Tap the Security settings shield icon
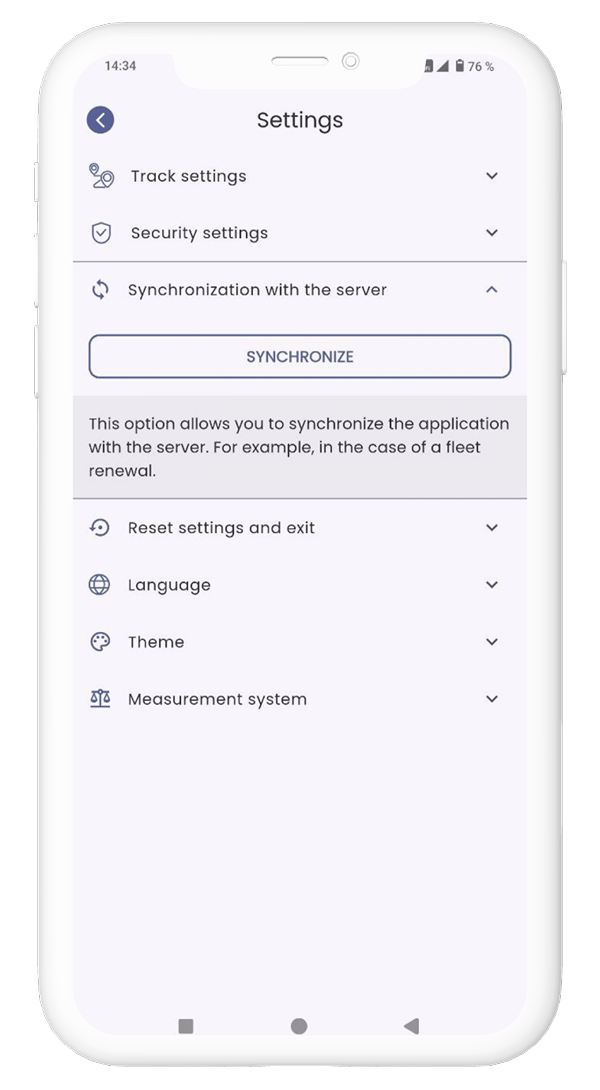The width and height of the screenshot is (600, 1090). click(x=101, y=233)
